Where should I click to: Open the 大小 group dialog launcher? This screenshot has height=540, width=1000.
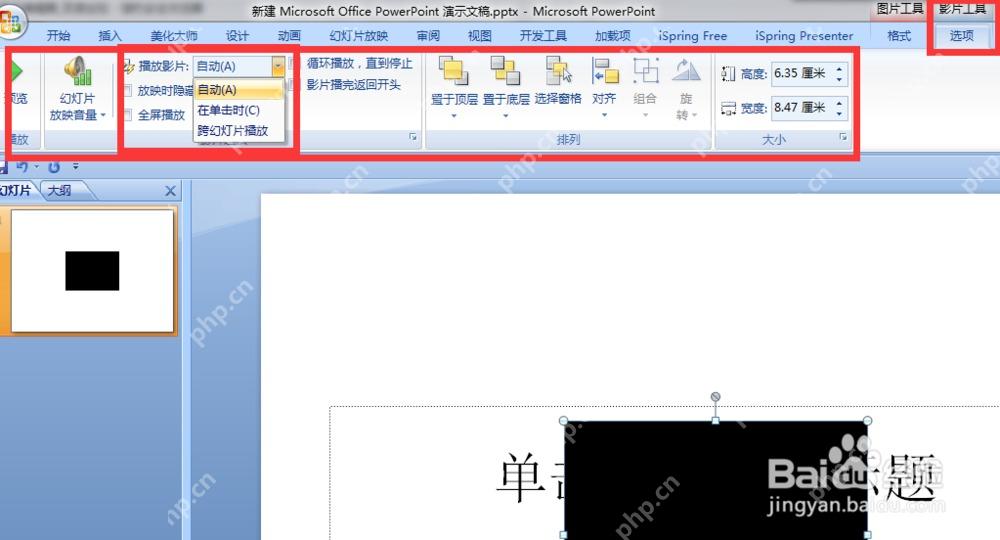[843, 137]
